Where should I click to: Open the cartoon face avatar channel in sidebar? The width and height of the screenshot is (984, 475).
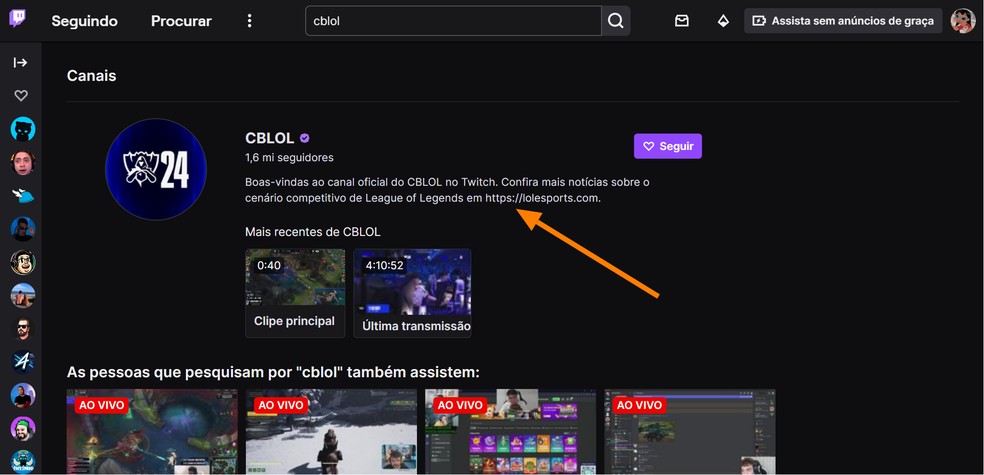23,262
